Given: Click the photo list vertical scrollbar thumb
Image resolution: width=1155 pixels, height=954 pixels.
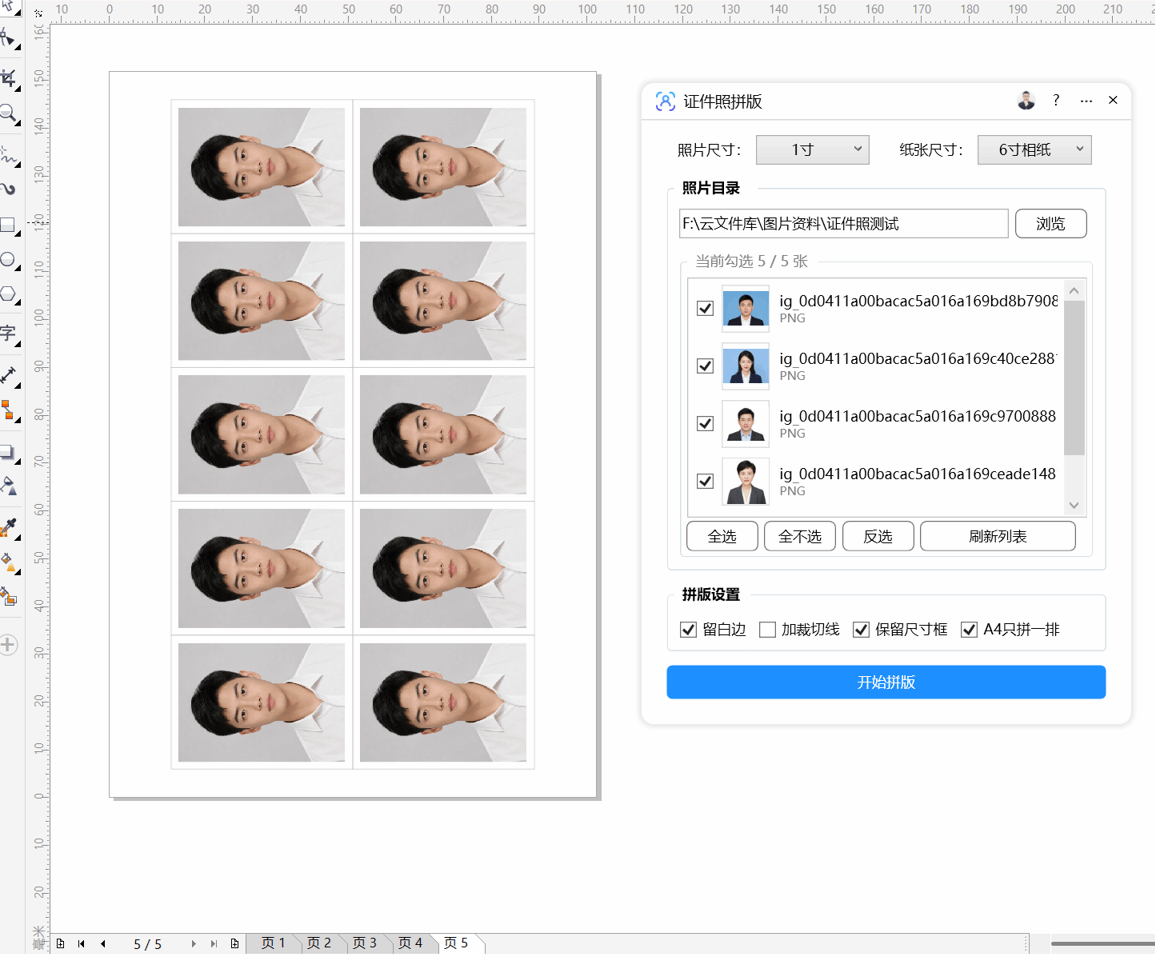Looking at the screenshot, I should point(1074,378).
